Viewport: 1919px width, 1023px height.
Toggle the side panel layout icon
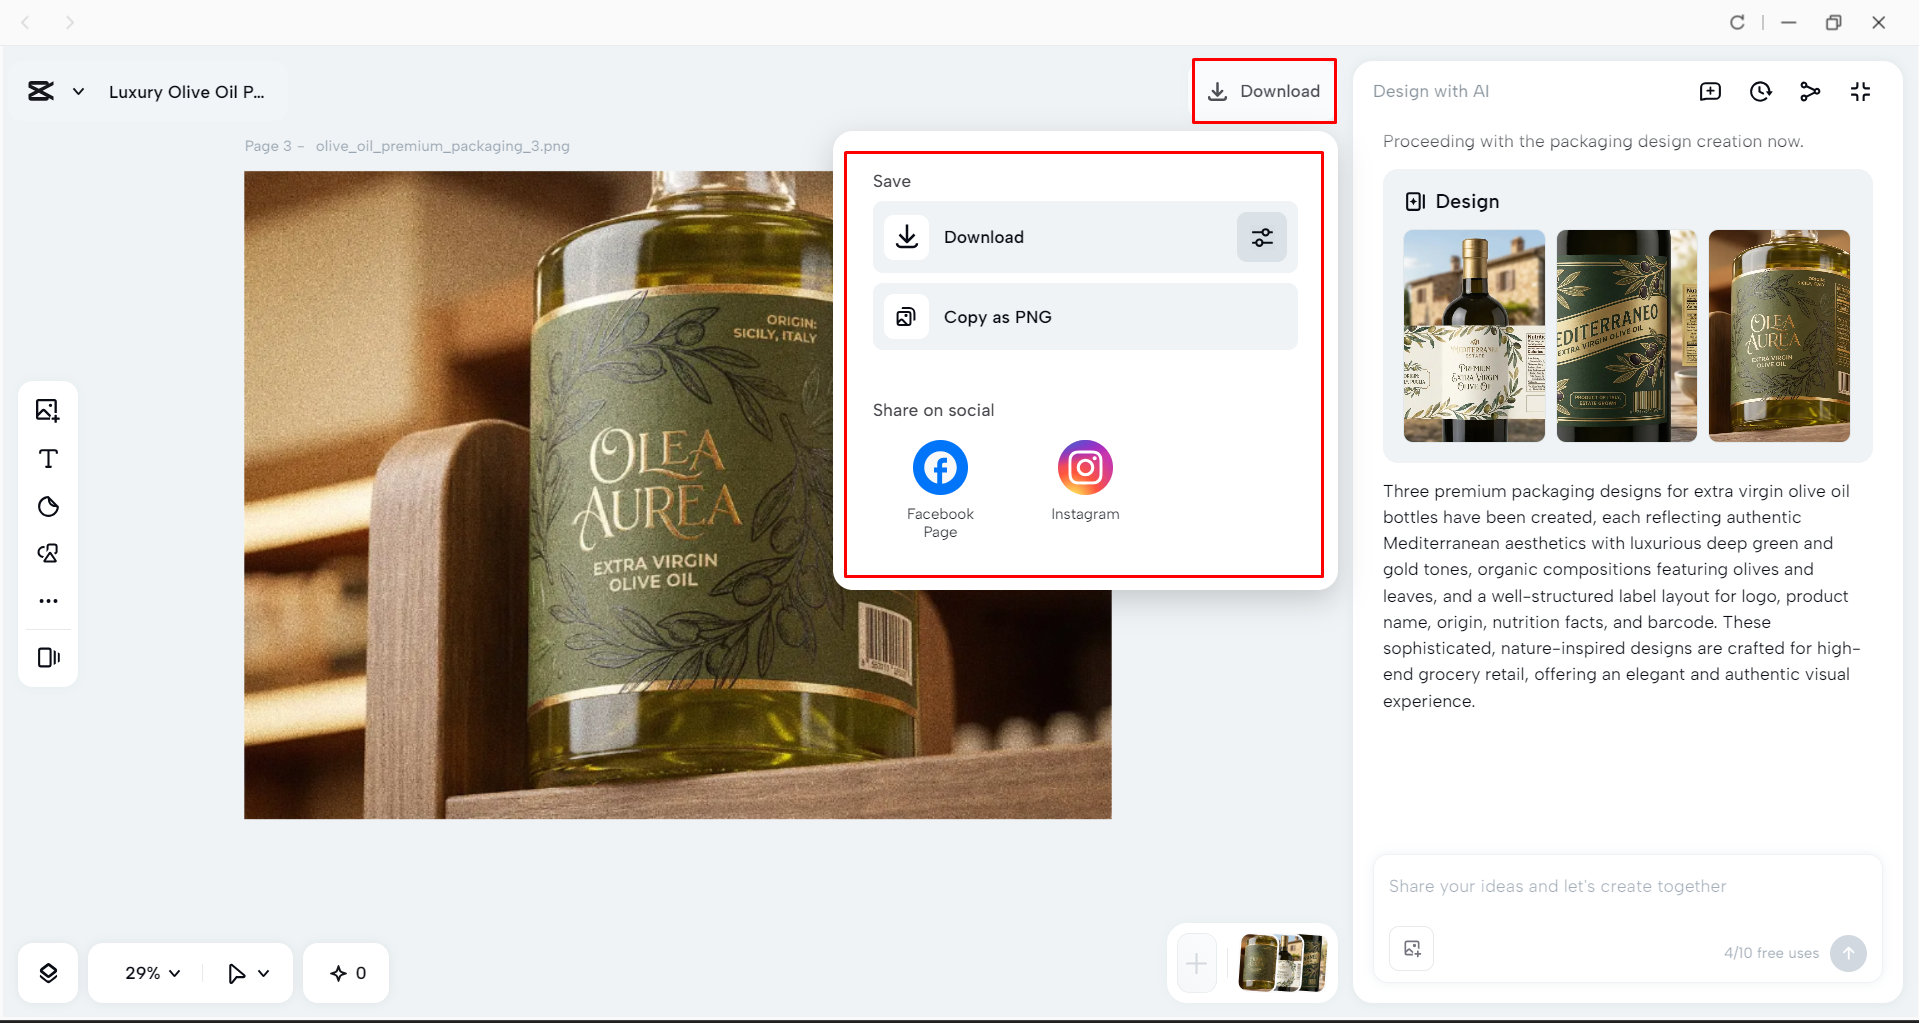point(48,657)
